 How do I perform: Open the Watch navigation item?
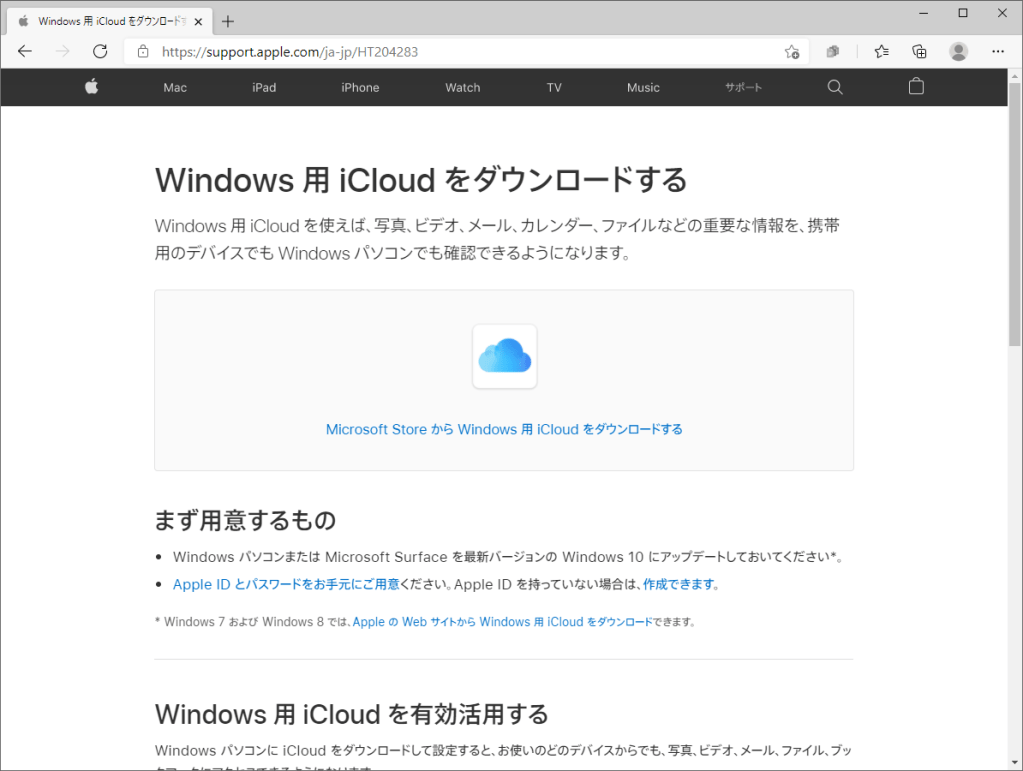coord(462,88)
